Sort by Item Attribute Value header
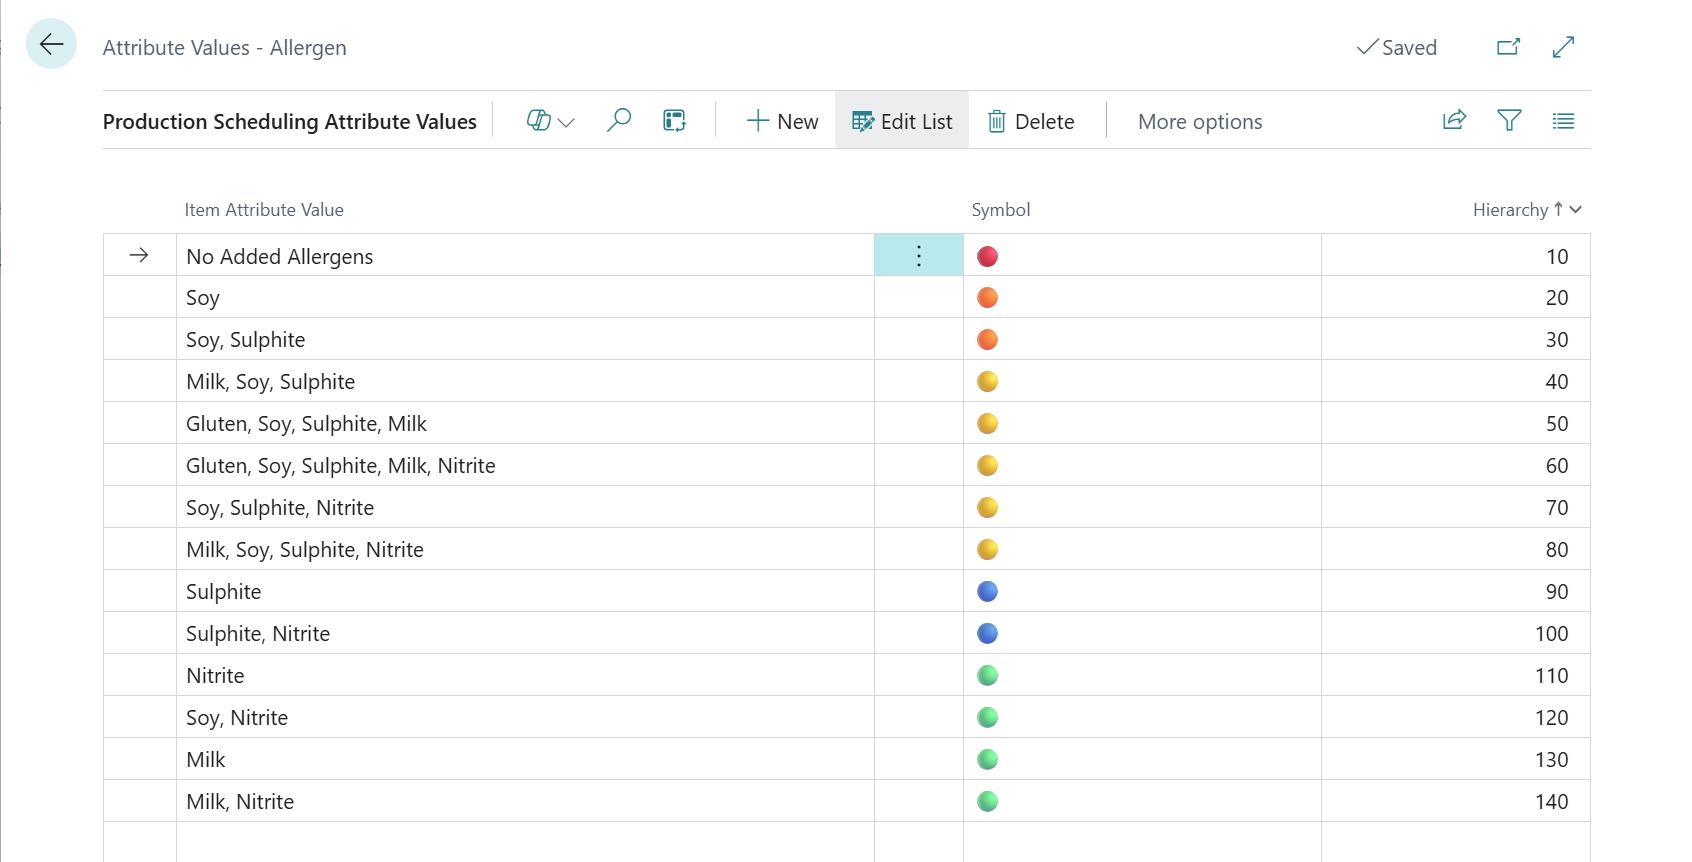 (264, 210)
